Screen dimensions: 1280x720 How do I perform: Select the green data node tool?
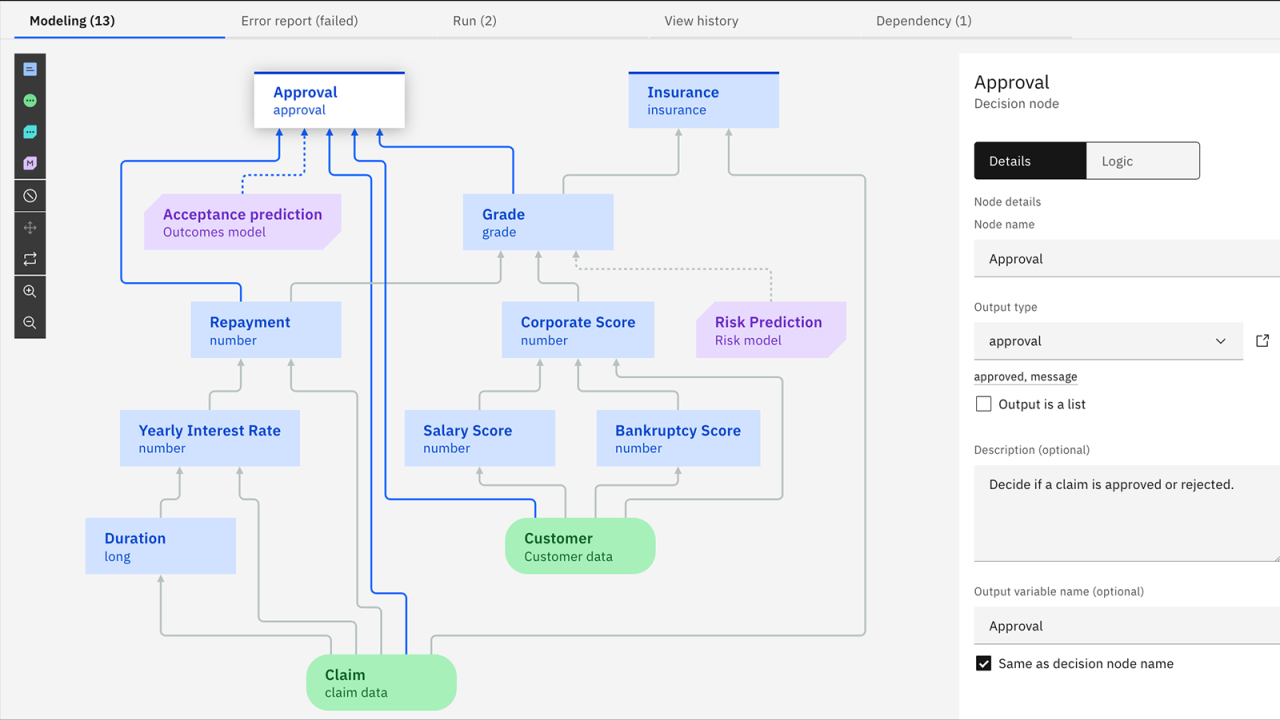tap(29, 100)
